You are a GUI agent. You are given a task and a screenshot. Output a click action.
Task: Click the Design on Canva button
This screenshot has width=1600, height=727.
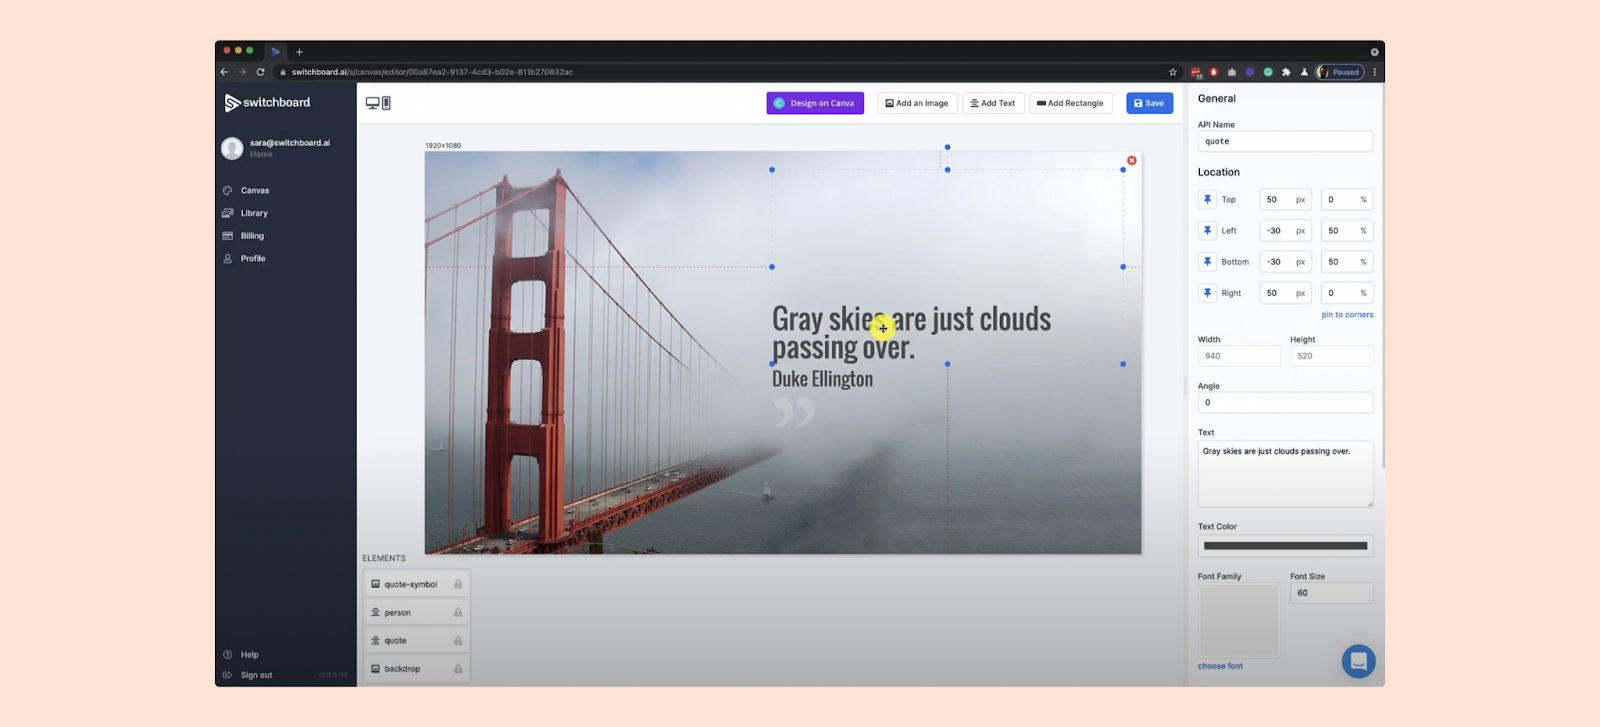[815, 103]
